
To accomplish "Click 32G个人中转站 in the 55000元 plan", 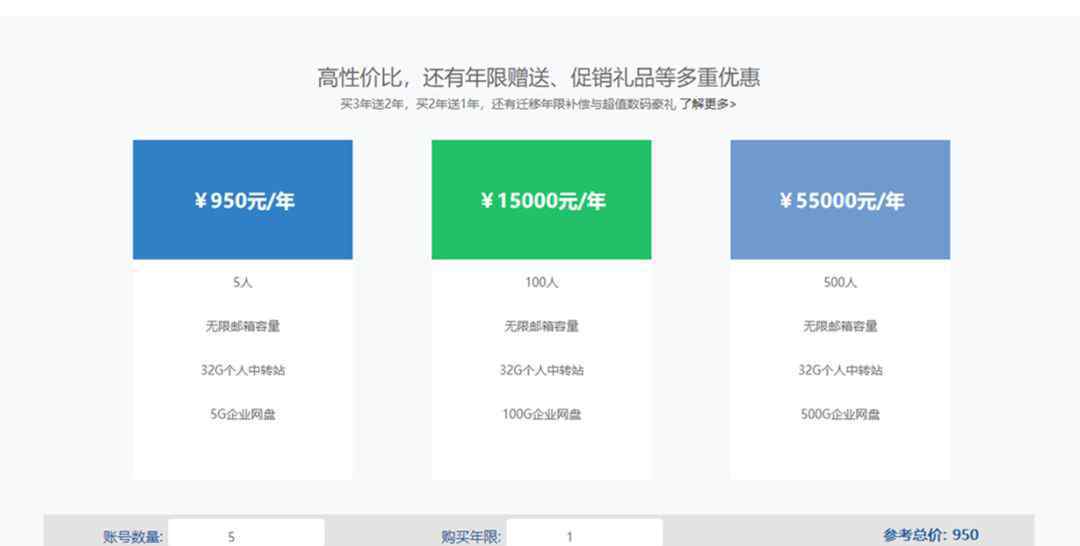I will (840, 370).
